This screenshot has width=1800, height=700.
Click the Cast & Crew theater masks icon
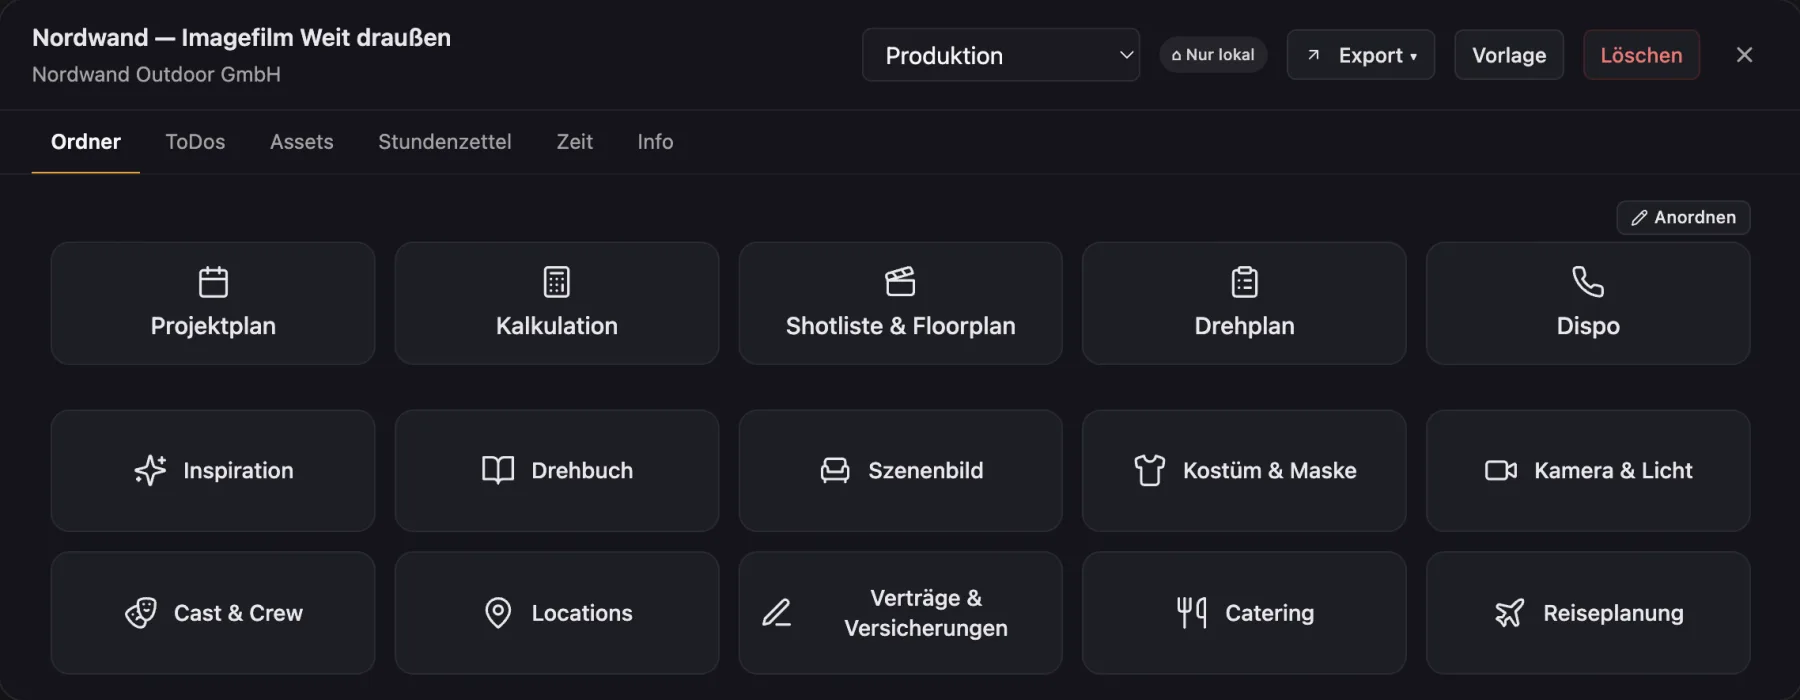click(x=141, y=613)
